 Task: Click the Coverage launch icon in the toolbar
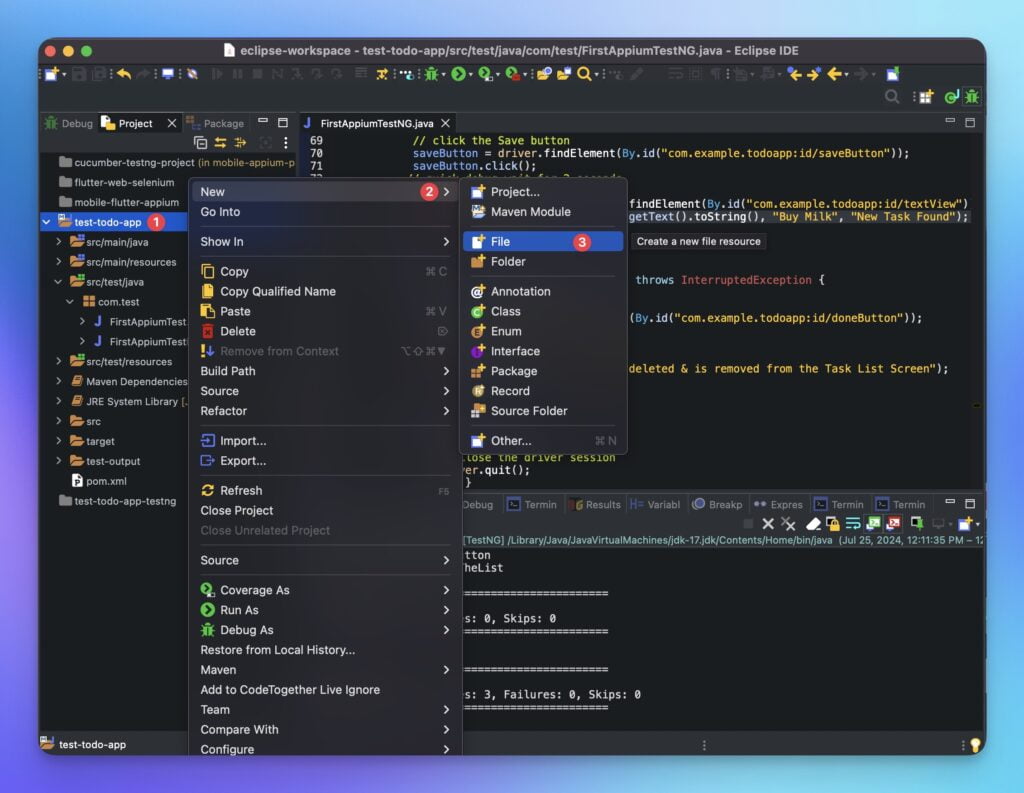(x=485, y=74)
